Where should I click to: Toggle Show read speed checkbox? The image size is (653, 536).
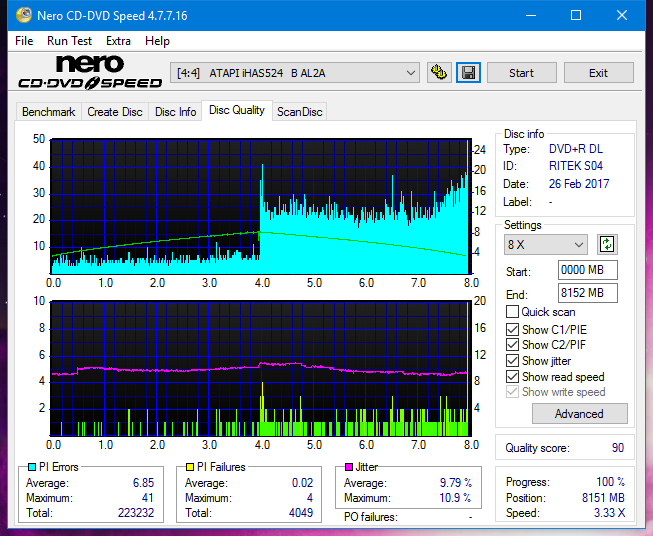(512, 376)
